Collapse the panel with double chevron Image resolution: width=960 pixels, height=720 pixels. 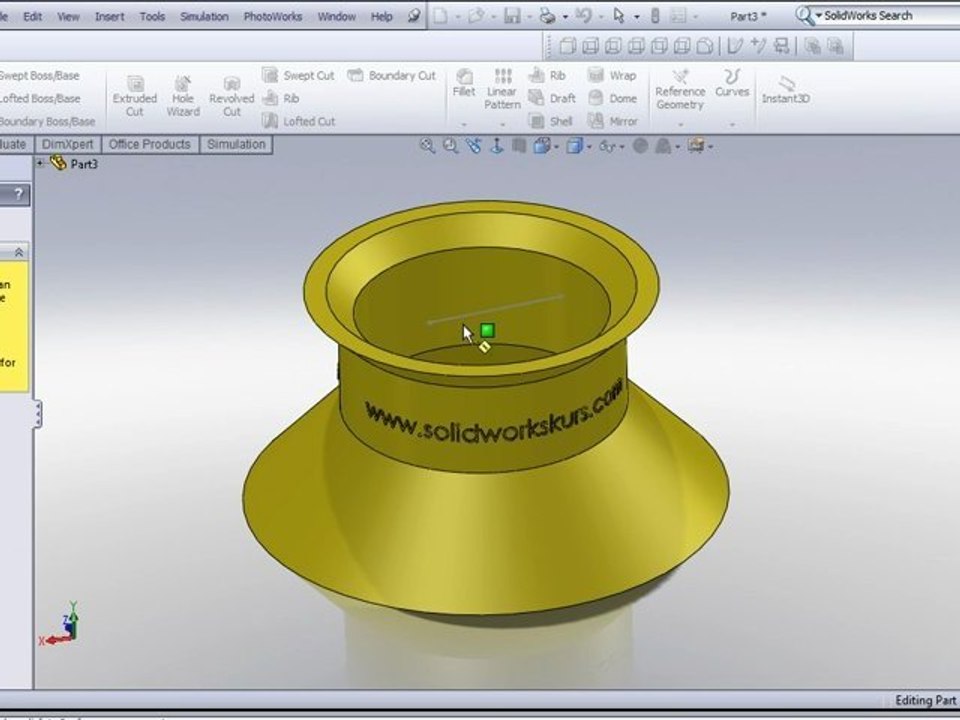(19, 252)
